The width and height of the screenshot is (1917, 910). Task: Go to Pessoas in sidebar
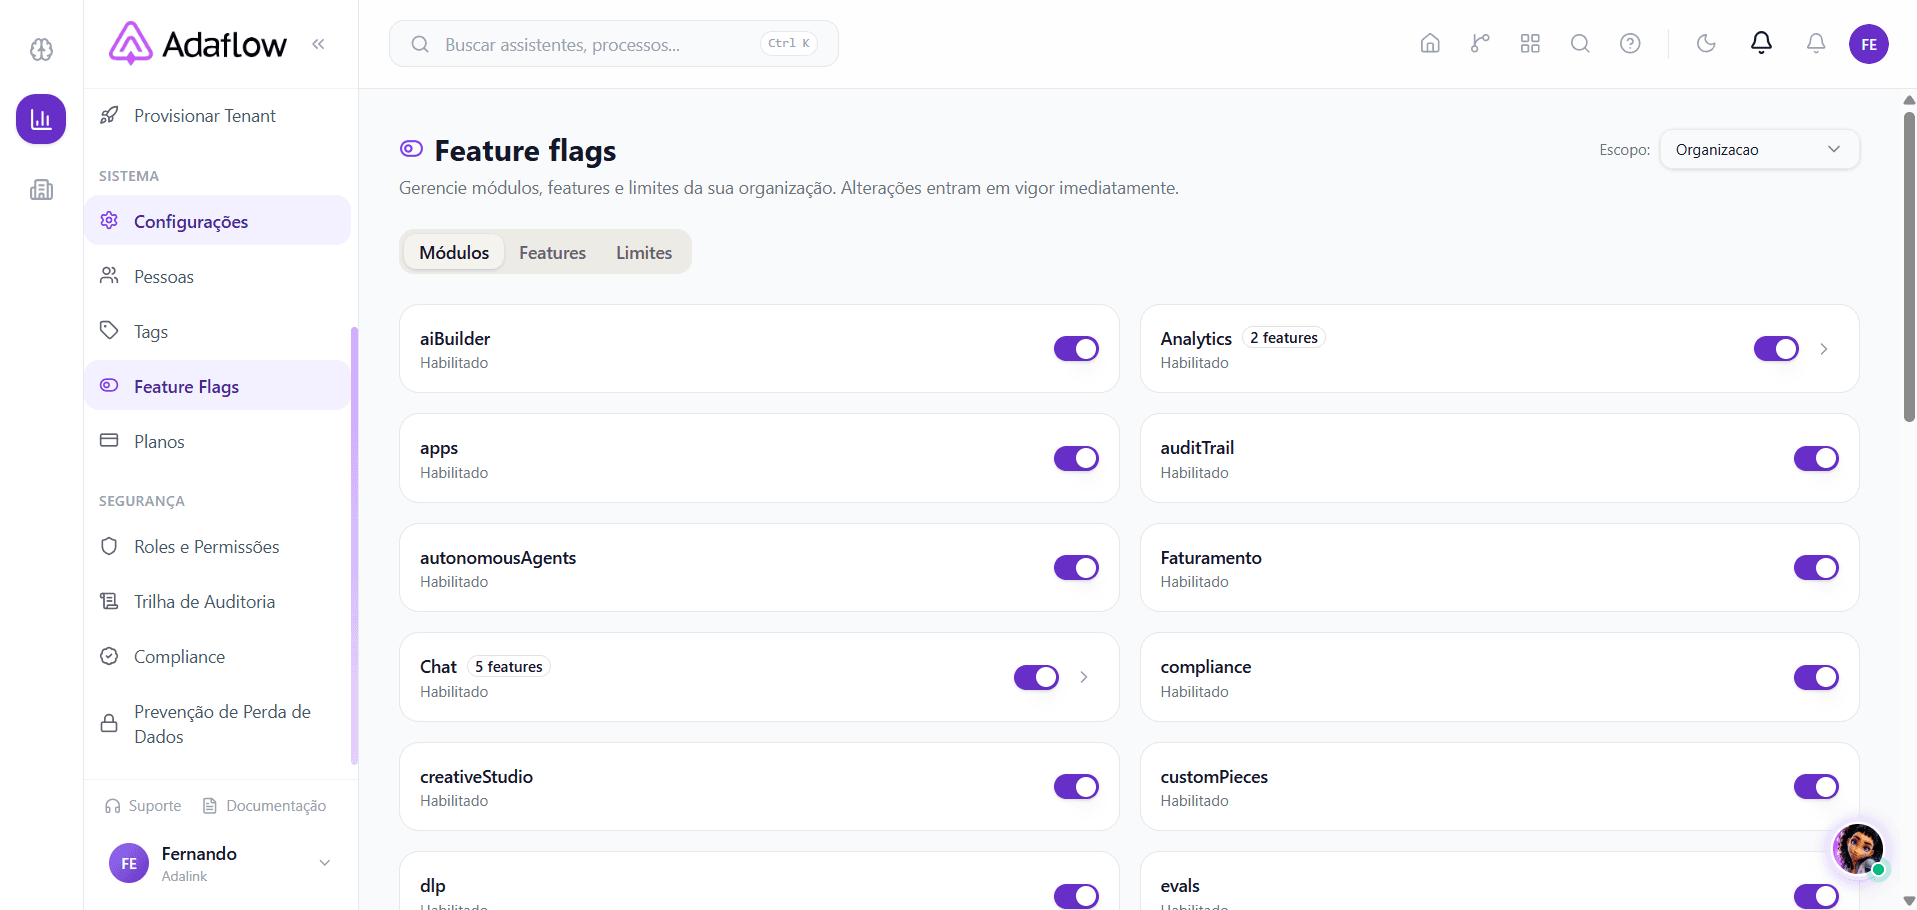pos(217,276)
